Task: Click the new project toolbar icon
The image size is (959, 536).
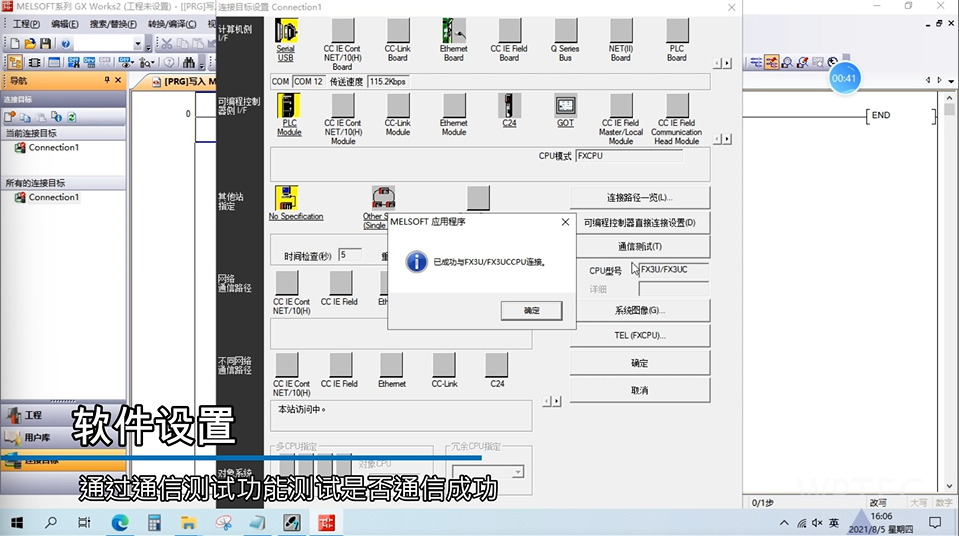Action: click(14, 43)
